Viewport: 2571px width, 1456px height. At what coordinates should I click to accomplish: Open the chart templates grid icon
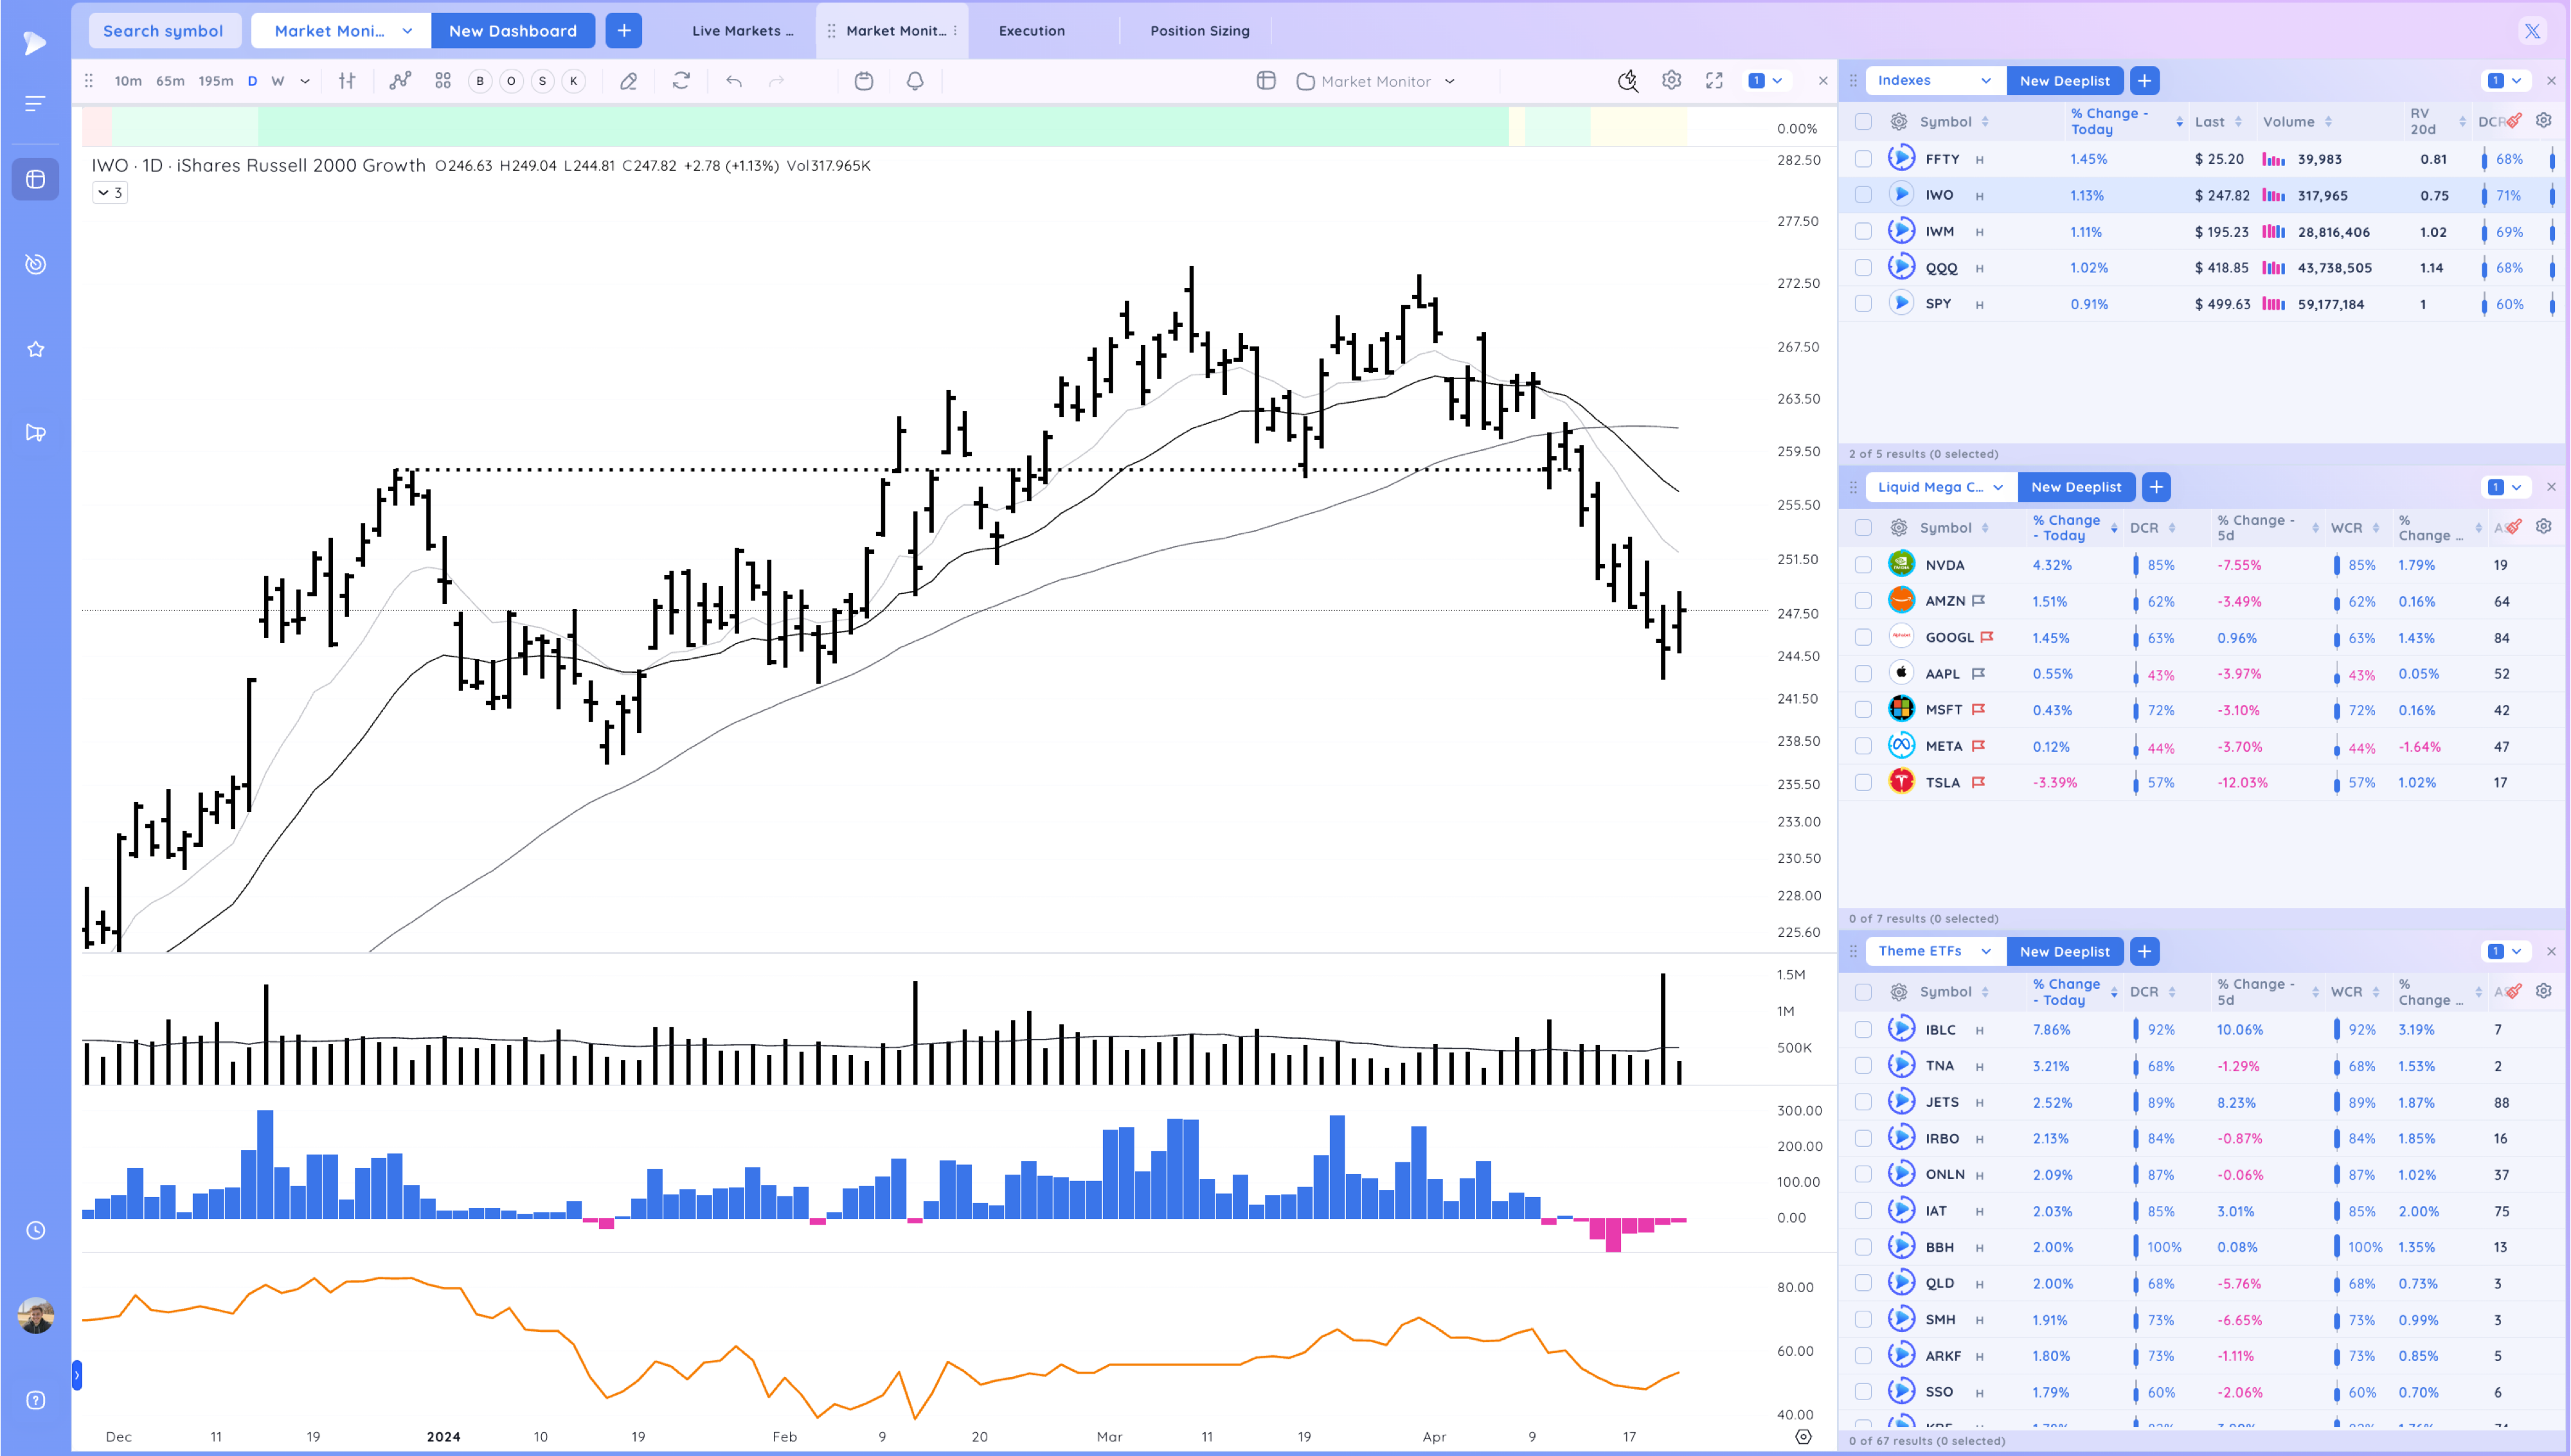[x=443, y=81]
